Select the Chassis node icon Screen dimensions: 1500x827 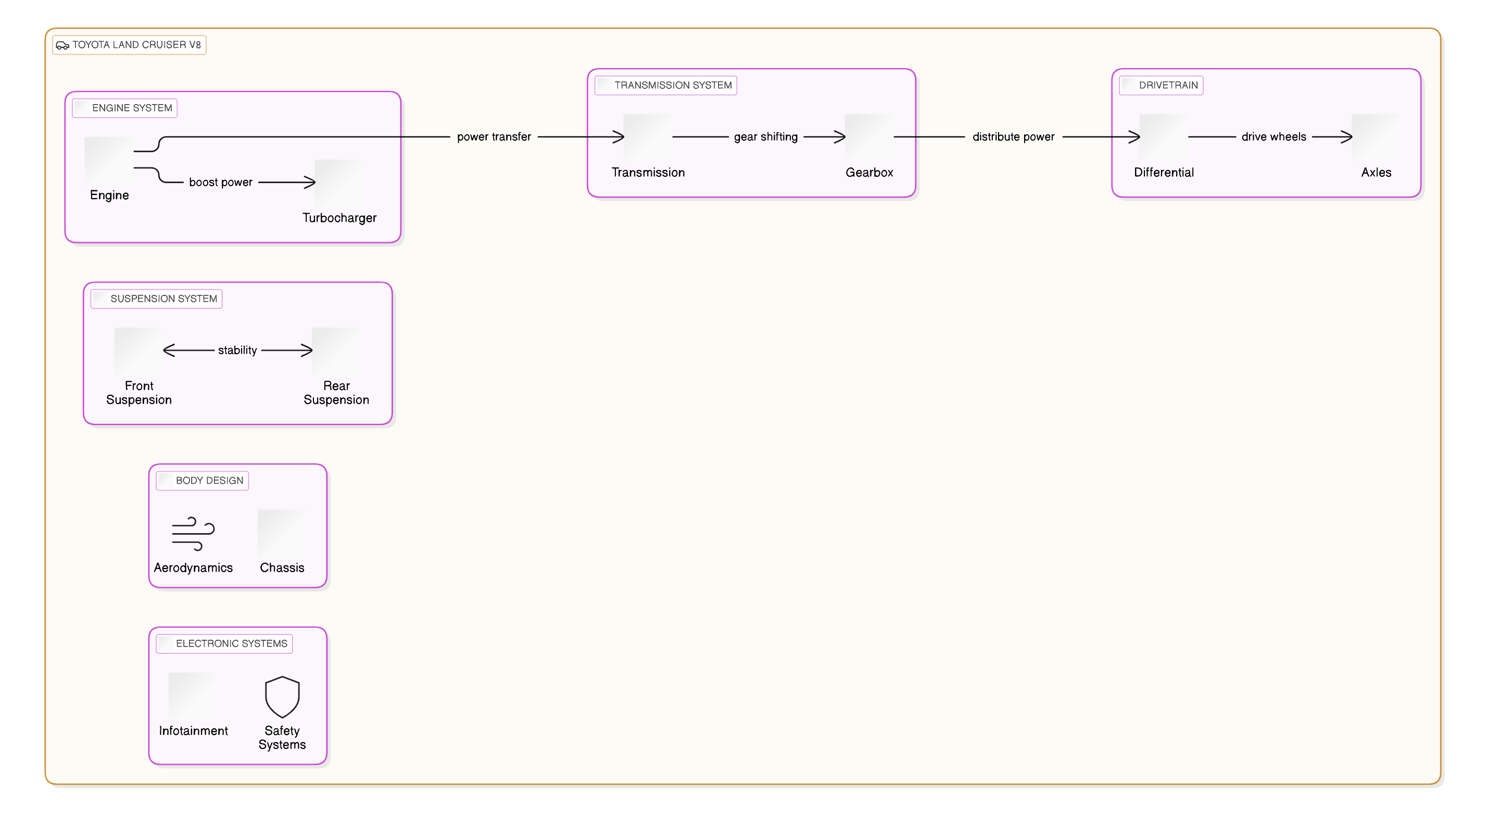pyautogui.click(x=282, y=533)
